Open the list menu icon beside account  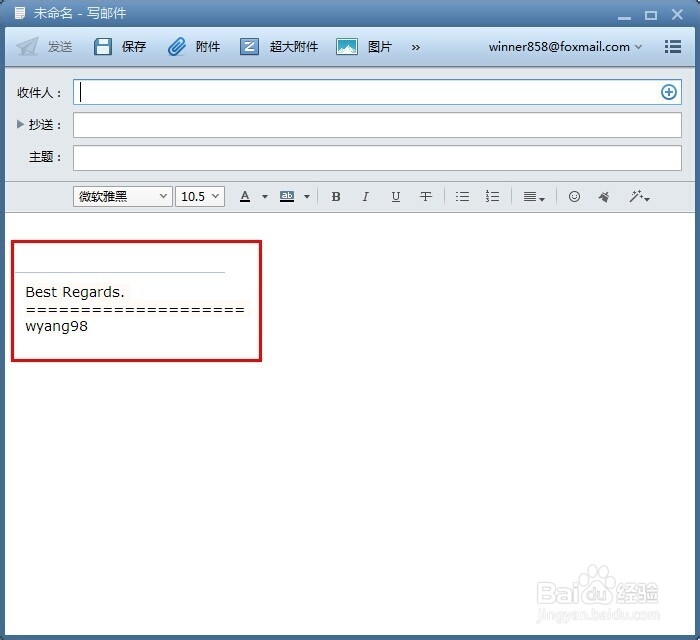[672, 46]
